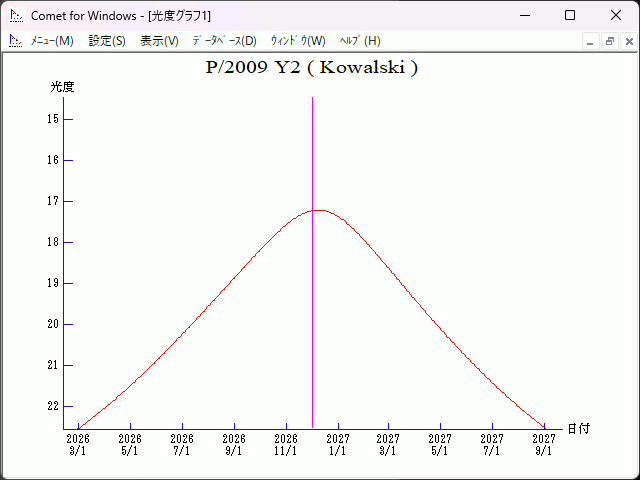Click the peak of the red magnitude curve

pyautogui.click(x=317, y=210)
